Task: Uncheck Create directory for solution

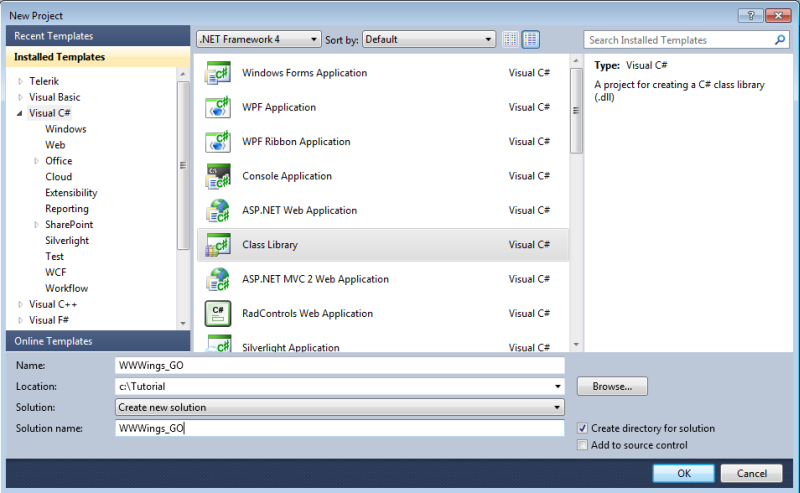Action: coord(583,428)
